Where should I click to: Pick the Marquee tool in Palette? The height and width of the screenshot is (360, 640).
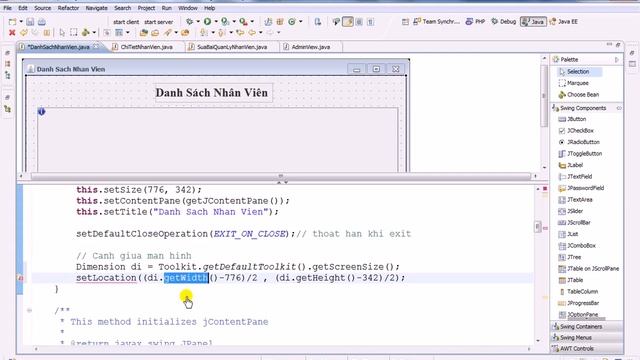(573, 83)
